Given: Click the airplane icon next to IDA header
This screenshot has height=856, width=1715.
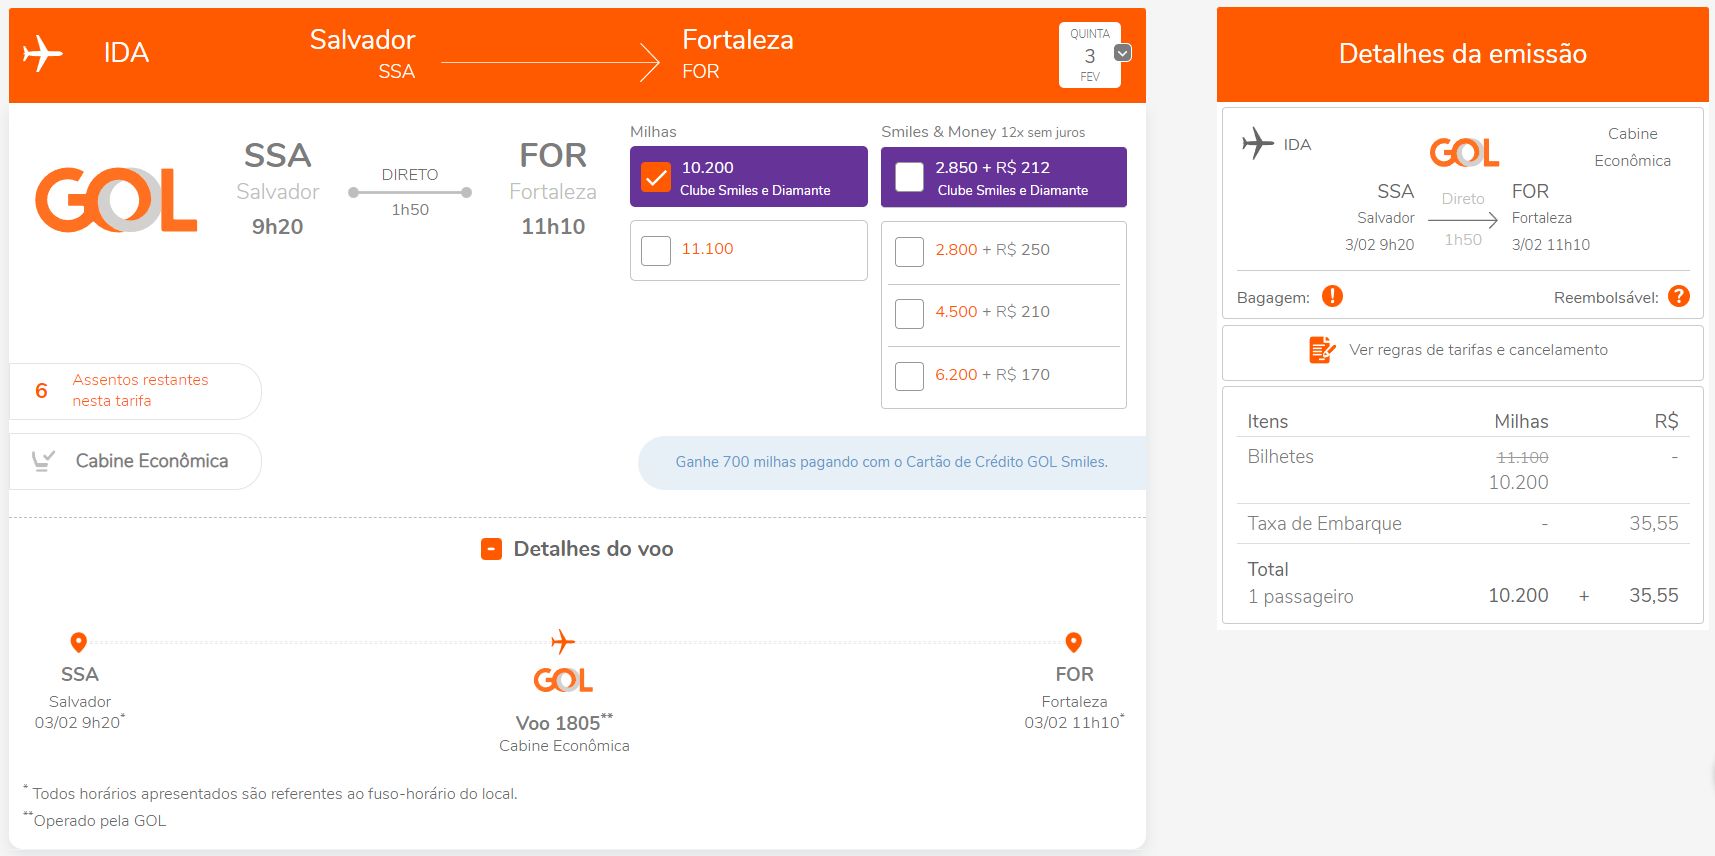Looking at the screenshot, I should 42,52.
